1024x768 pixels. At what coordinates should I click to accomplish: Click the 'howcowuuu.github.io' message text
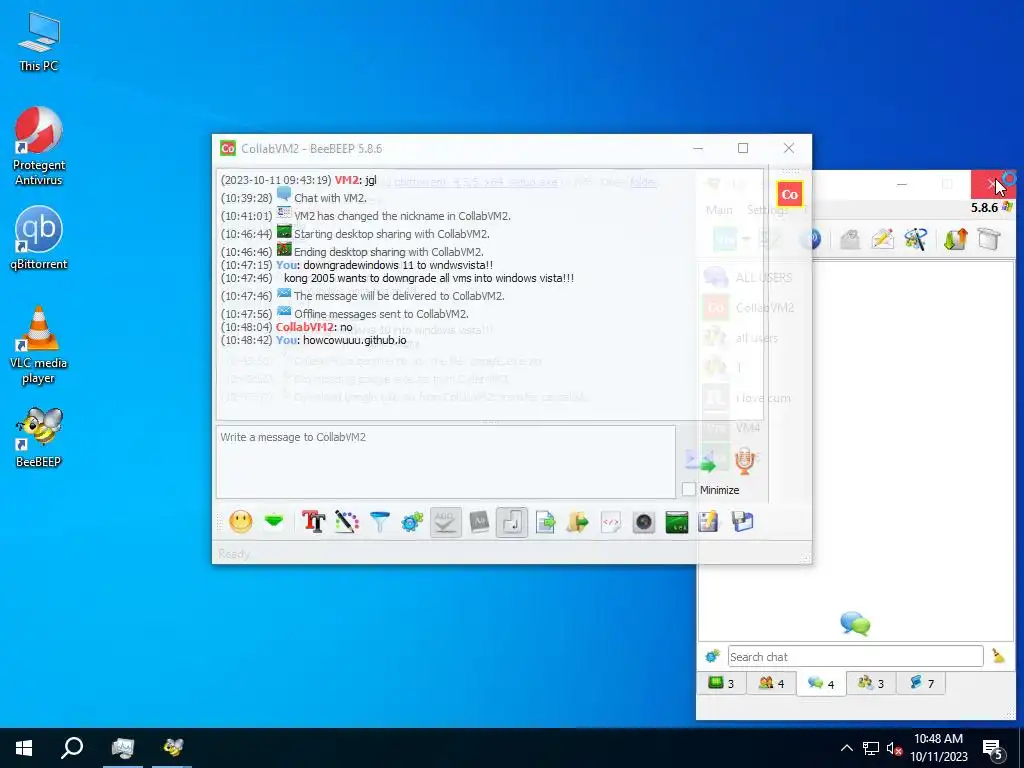[x=355, y=340]
